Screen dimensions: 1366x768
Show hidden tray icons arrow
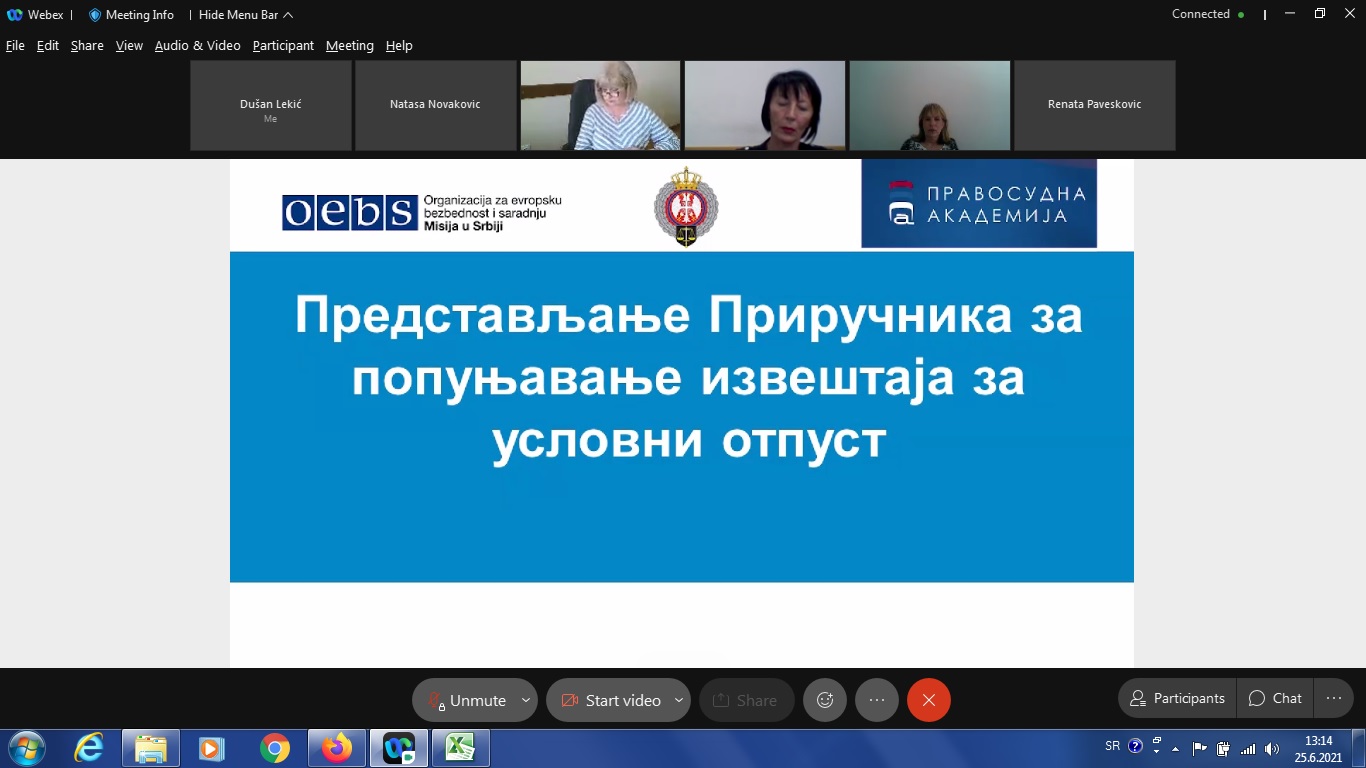pyautogui.click(x=1176, y=748)
